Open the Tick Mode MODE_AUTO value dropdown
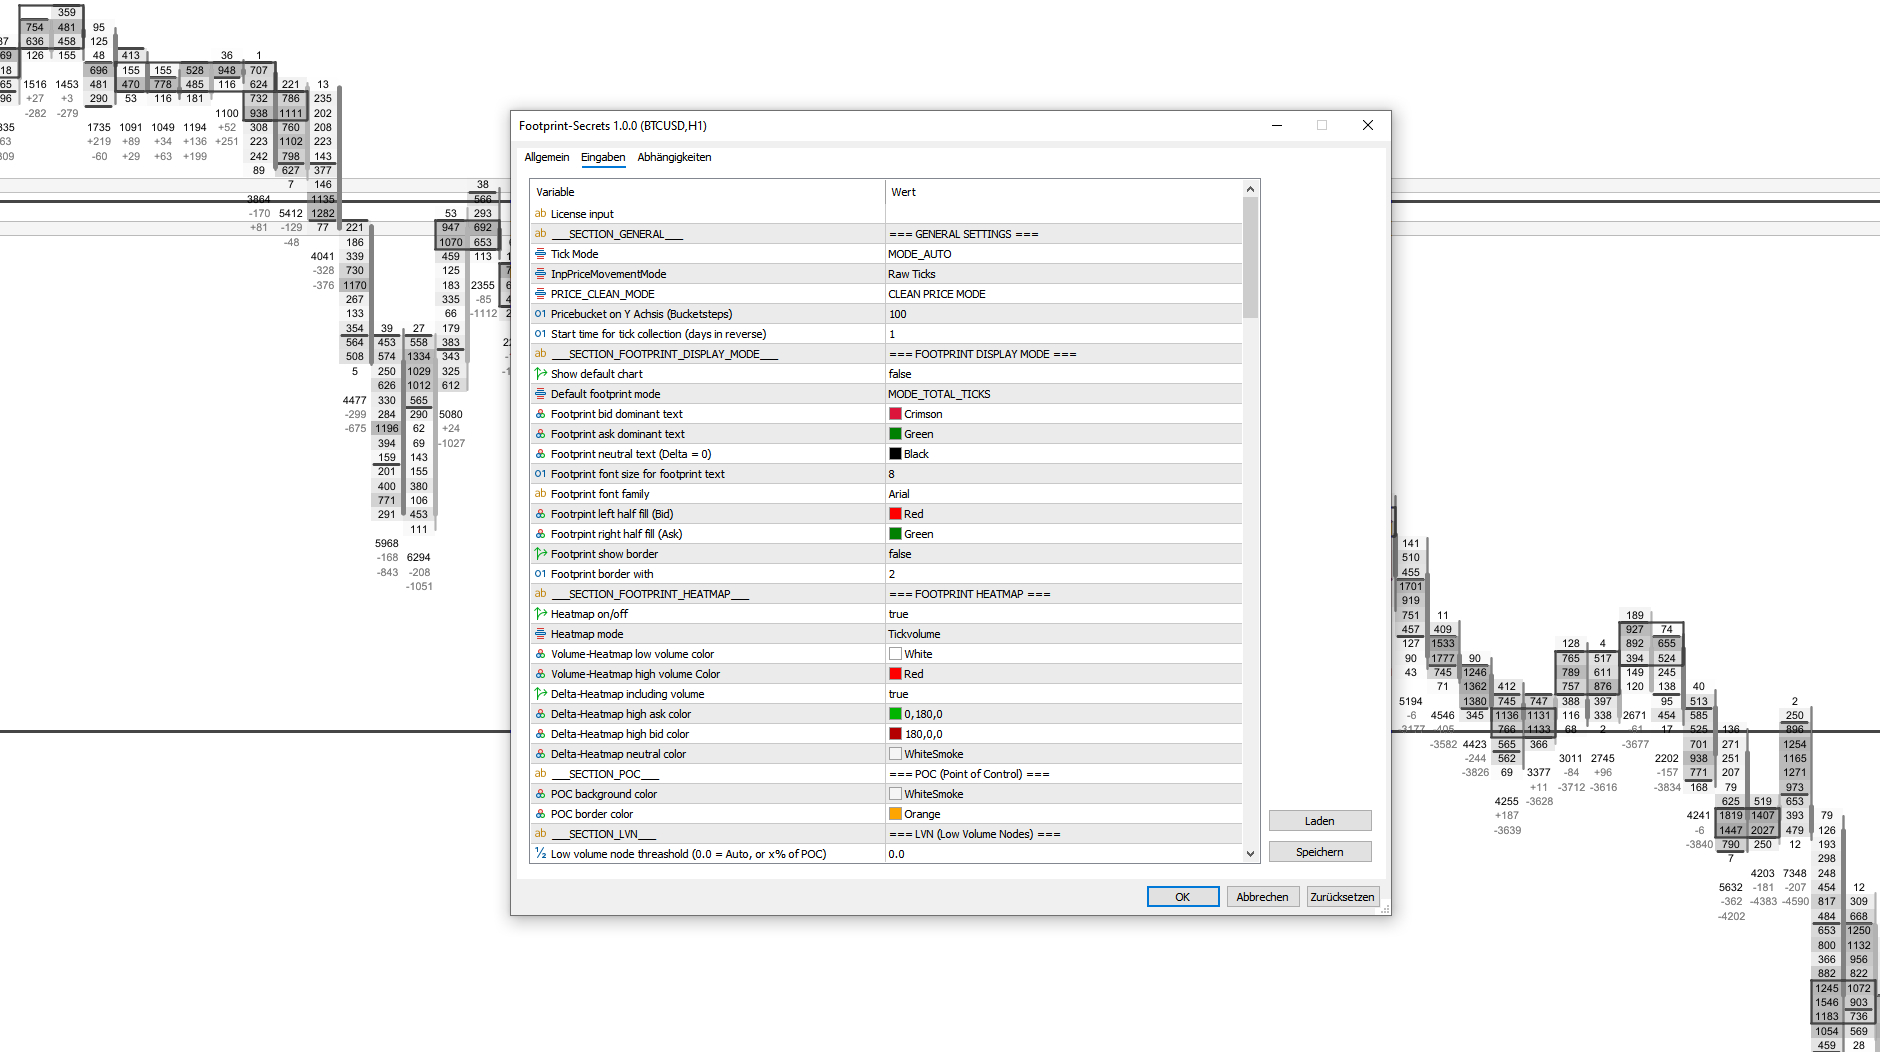 tap(1062, 254)
